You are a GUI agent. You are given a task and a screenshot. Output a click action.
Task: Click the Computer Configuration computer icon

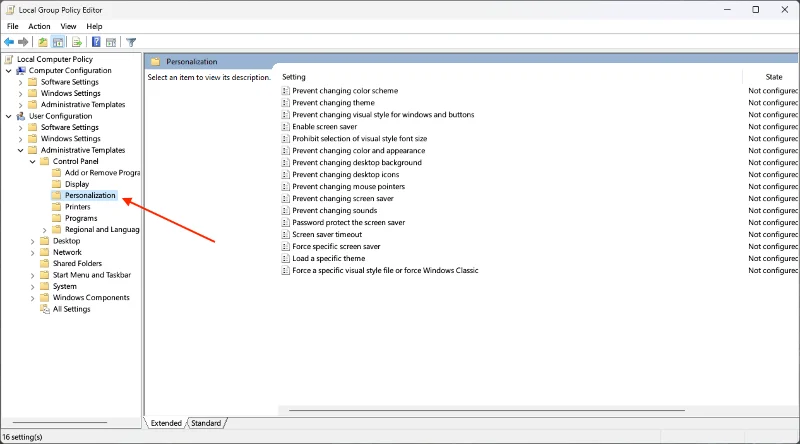click(x=21, y=70)
